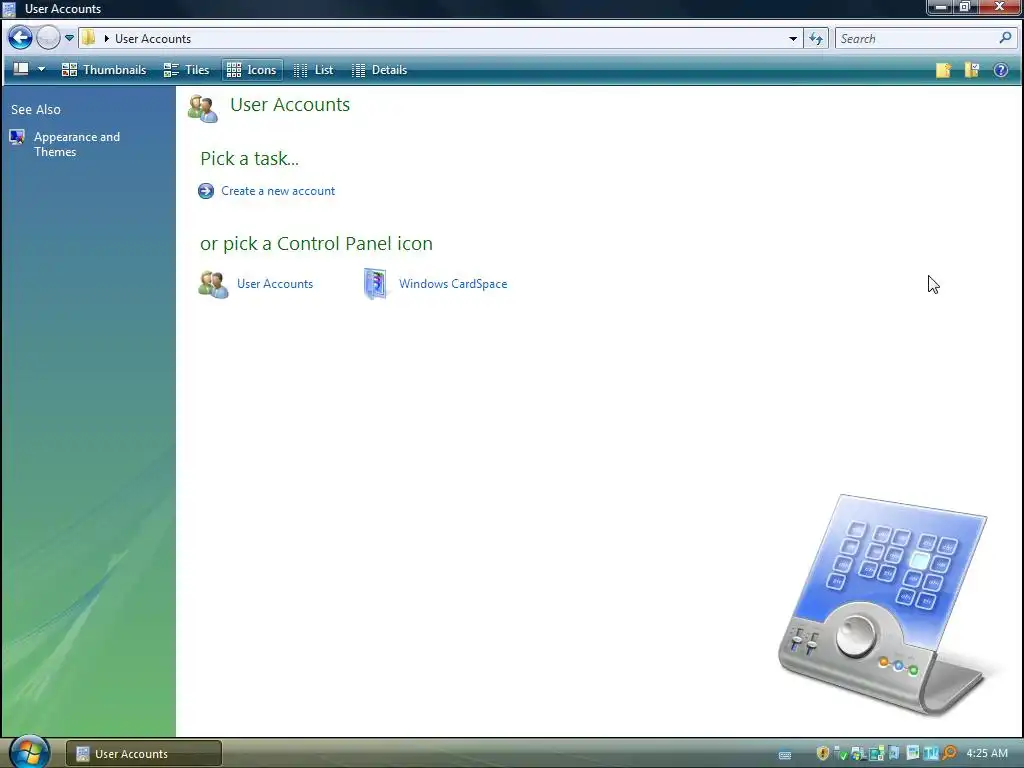Click the clock showing 4:25 AM
The height and width of the screenshot is (768, 1024).
click(x=987, y=753)
